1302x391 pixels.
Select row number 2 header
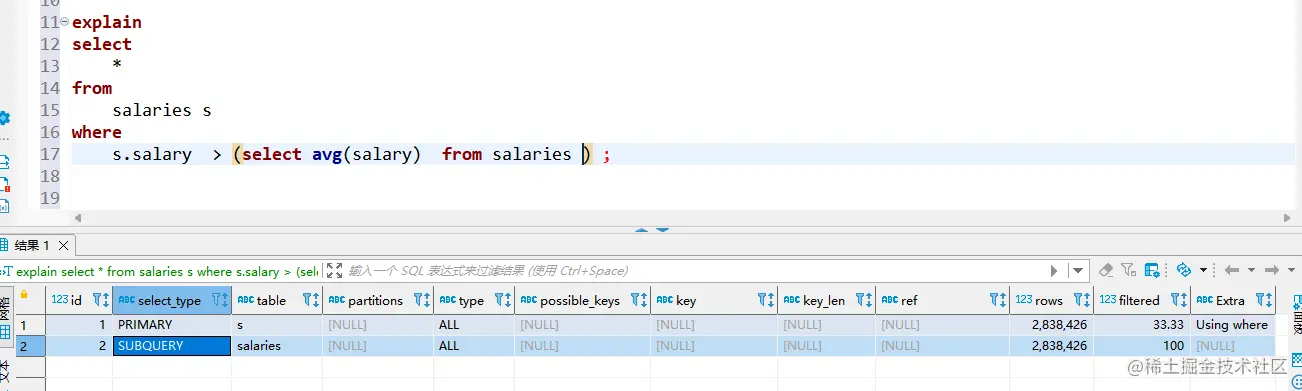(31, 346)
